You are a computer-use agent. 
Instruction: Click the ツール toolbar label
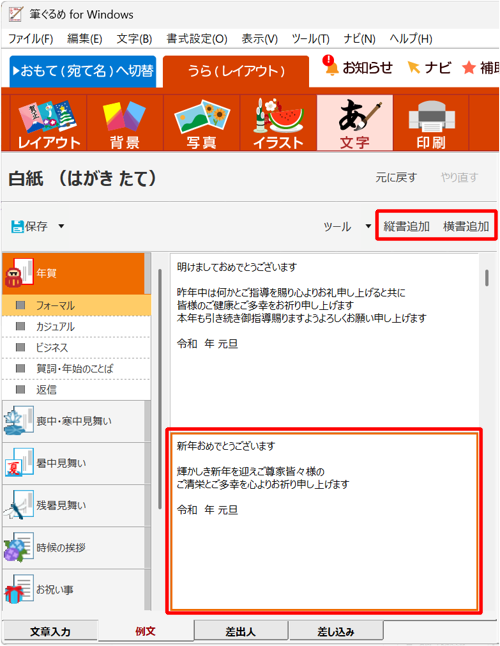click(x=337, y=226)
